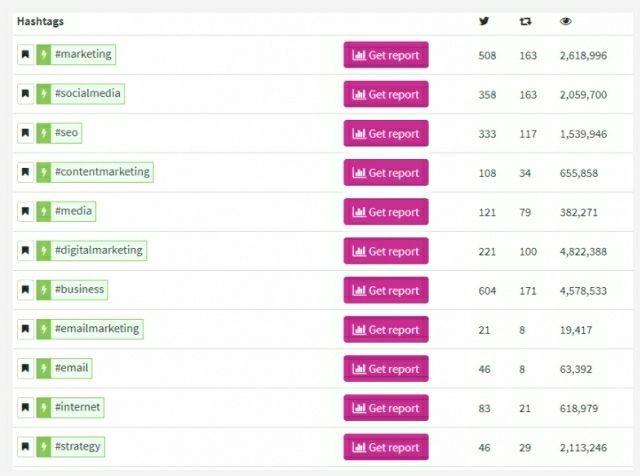Sort by Twitter bird column icon

tap(484, 21)
